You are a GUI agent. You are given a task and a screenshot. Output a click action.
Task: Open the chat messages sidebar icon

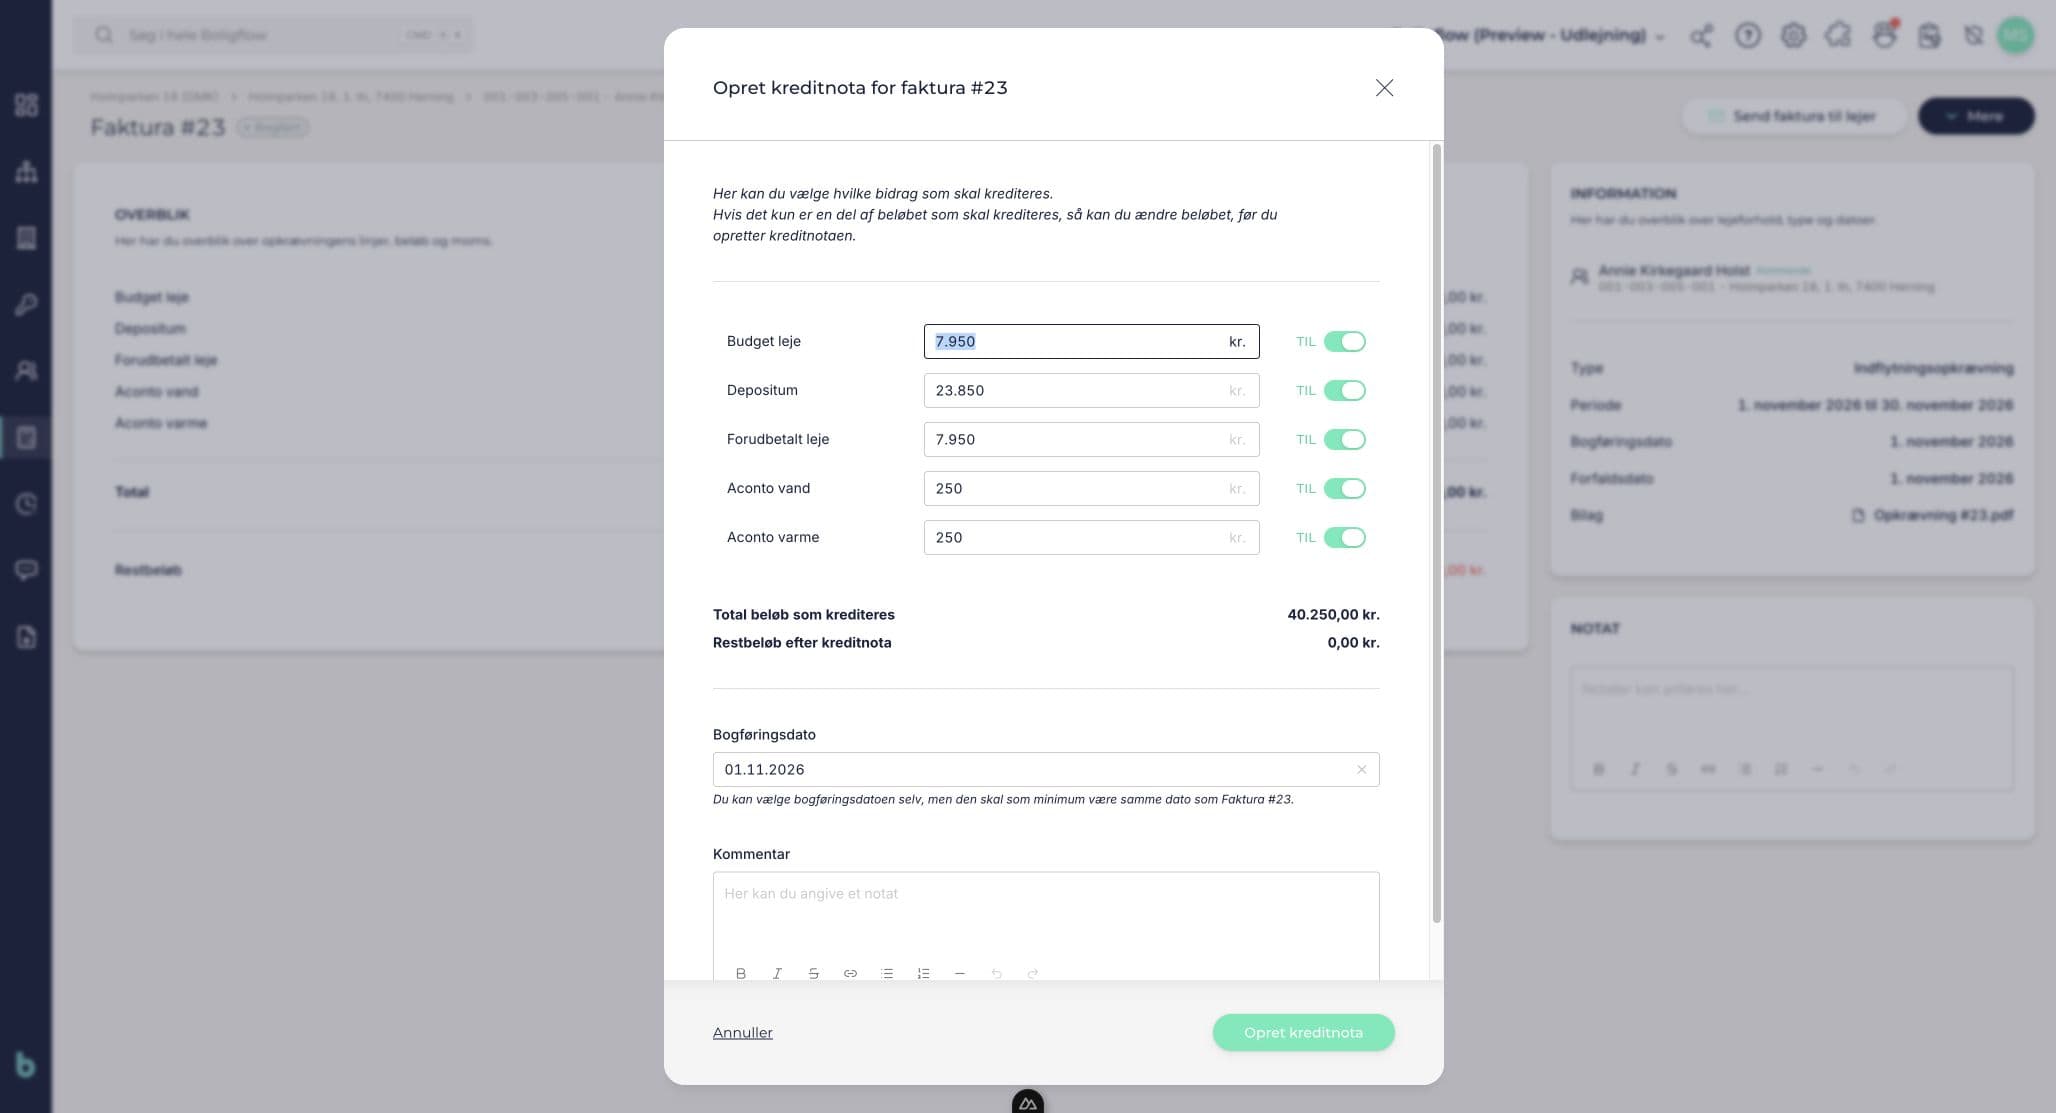pyautogui.click(x=26, y=570)
